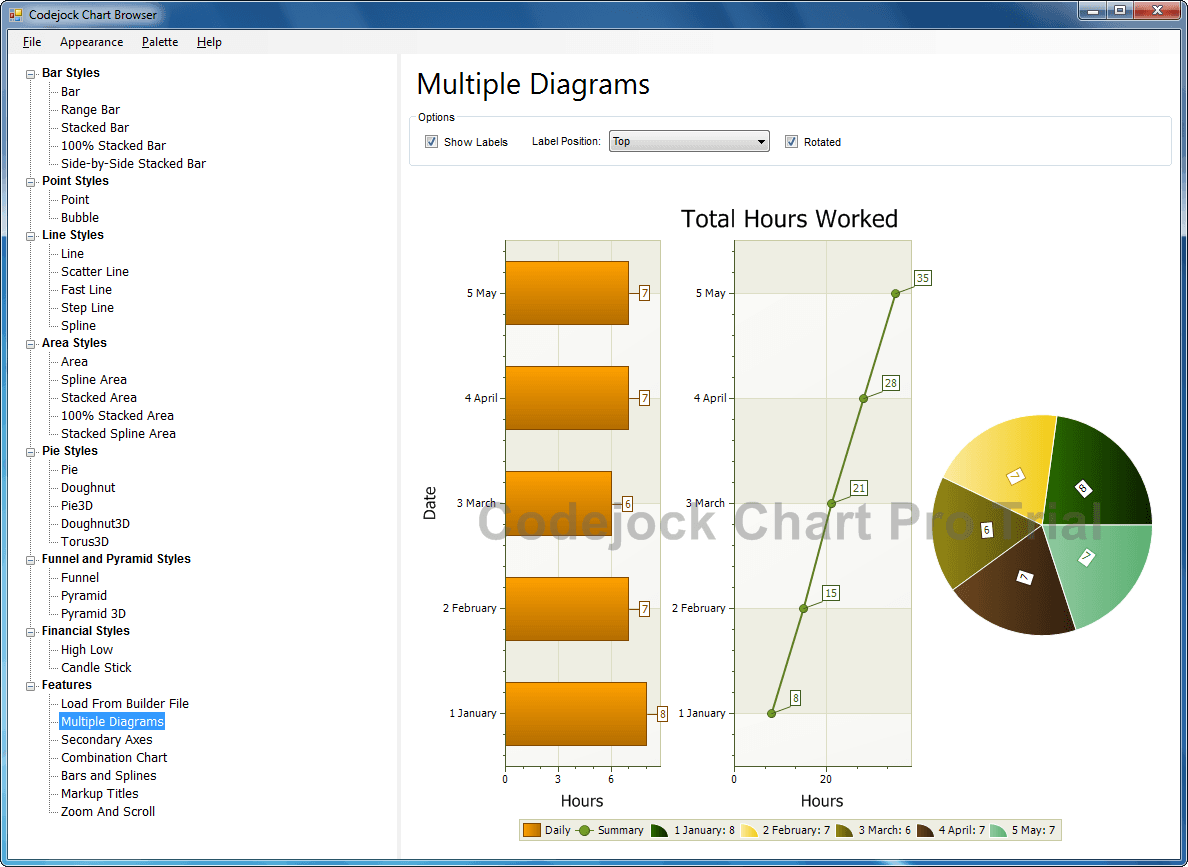This screenshot has width=1188, height=867.
Task: Select Pyramid 3D chart item
Action: point(93,614)
